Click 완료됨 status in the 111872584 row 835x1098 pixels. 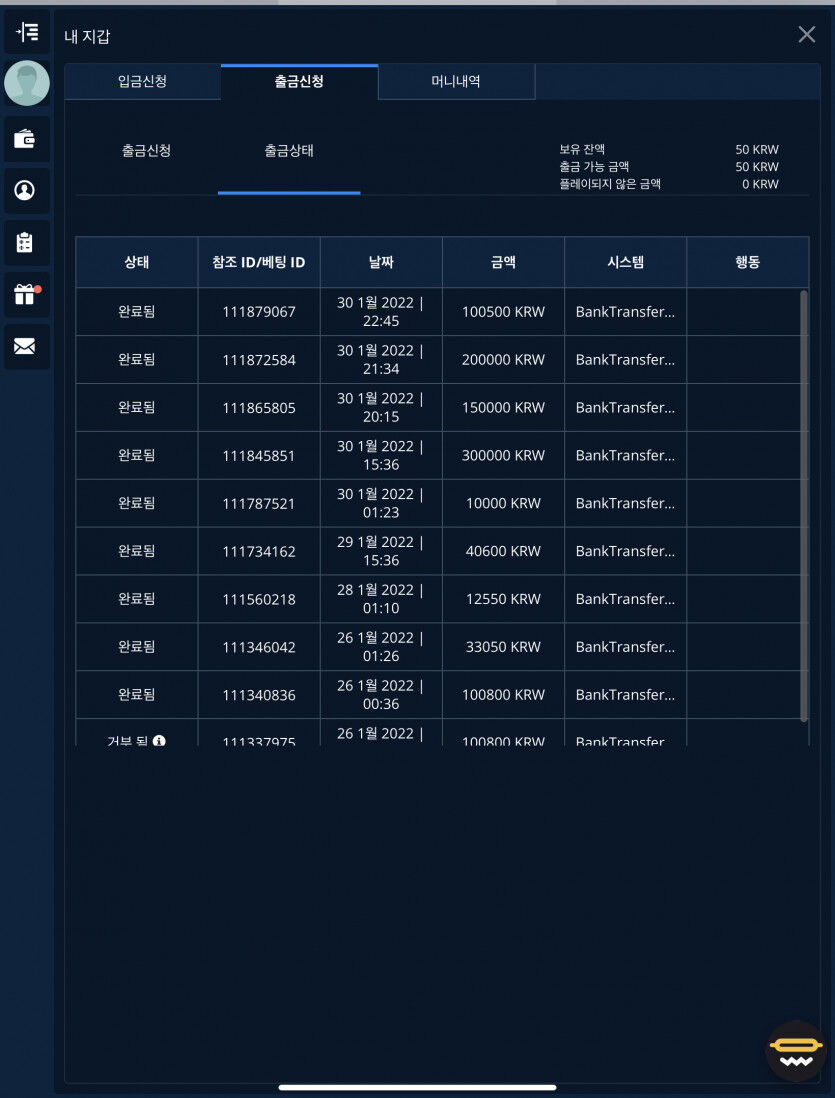pos(137,360)
